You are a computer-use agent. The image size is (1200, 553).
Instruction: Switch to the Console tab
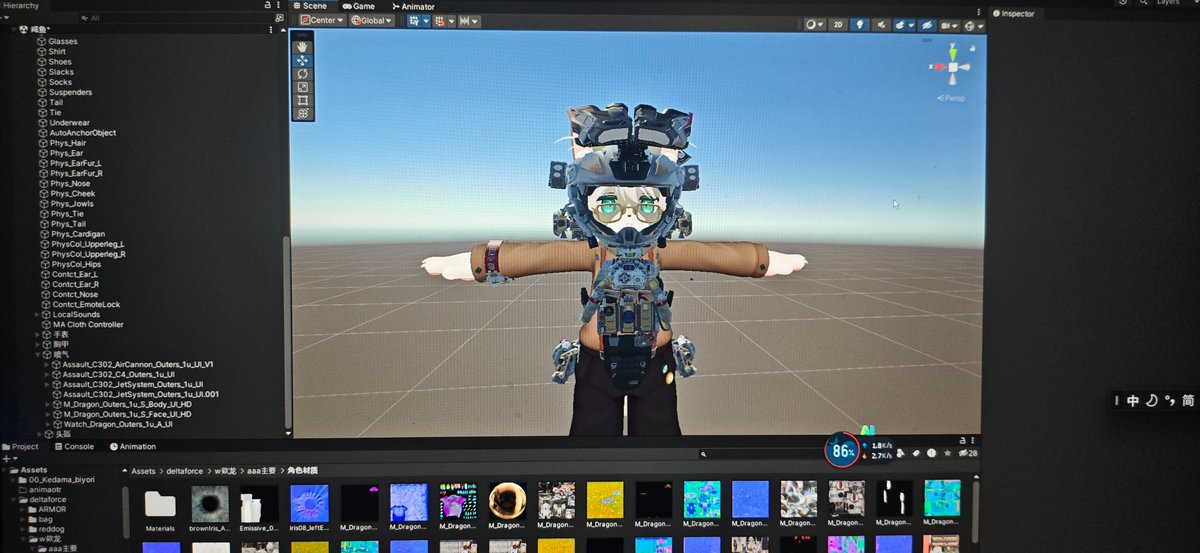[74, 446]
